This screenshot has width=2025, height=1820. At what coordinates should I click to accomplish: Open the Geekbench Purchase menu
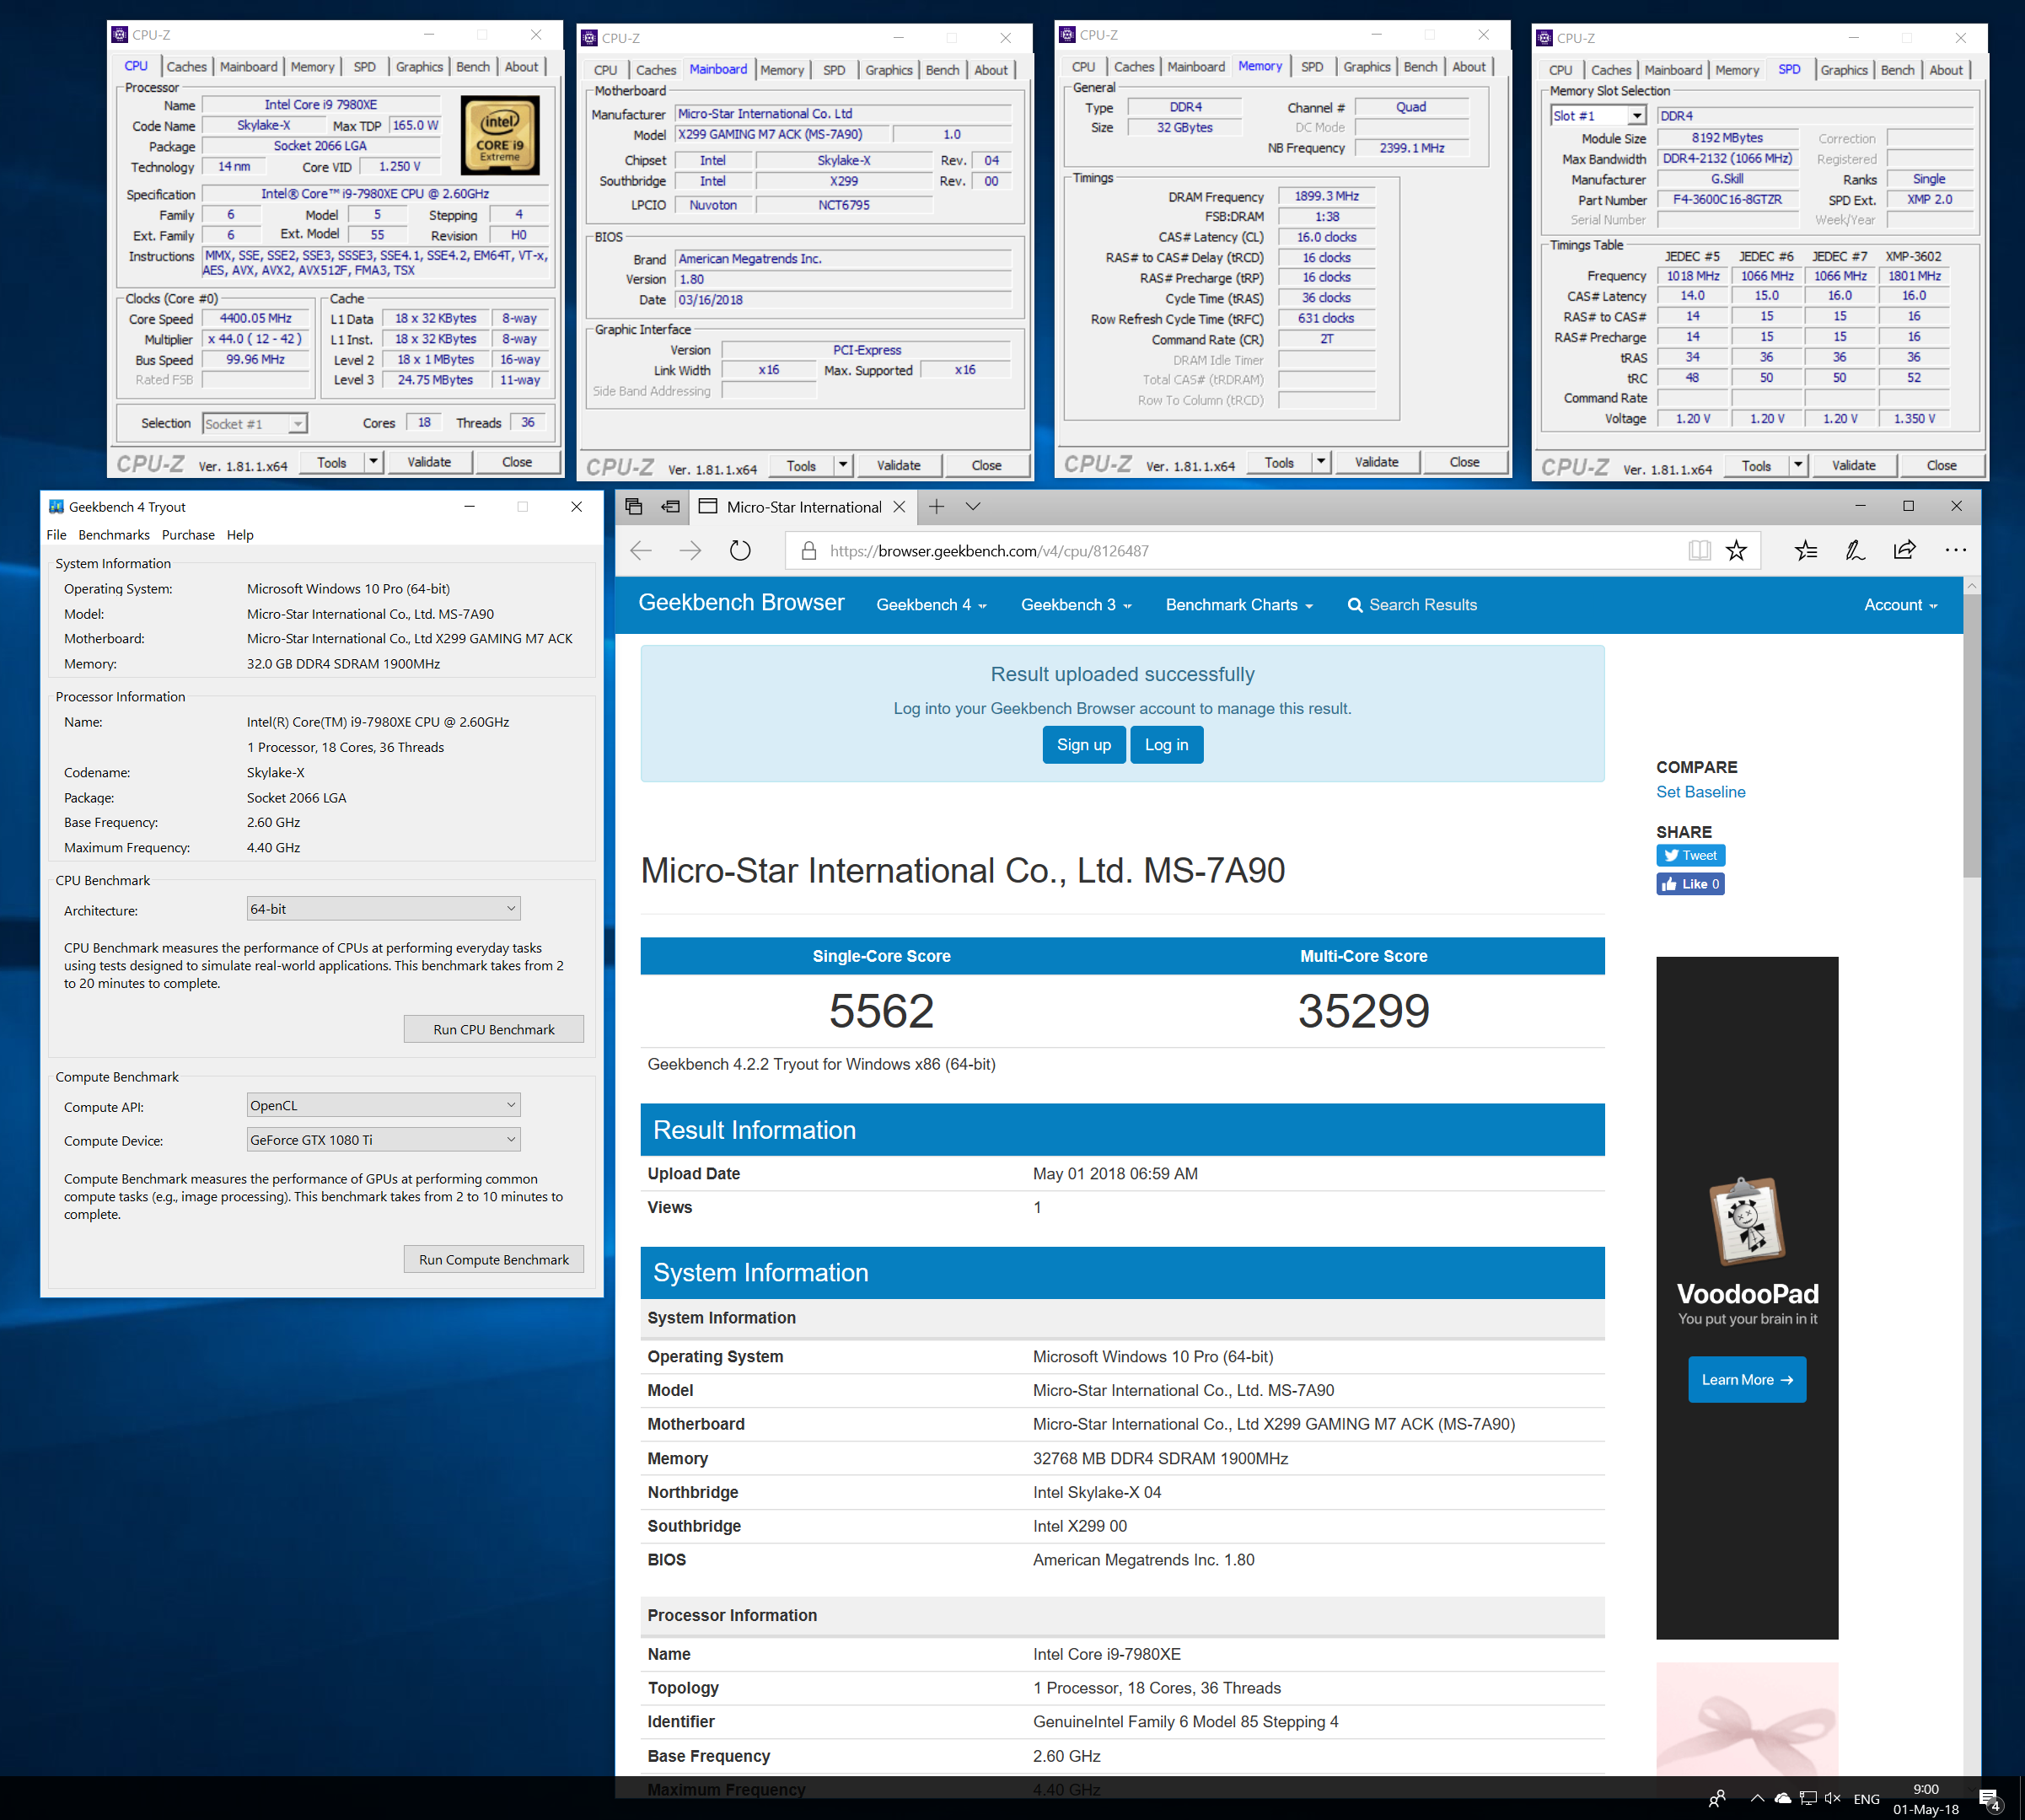pyautogui.click(x=188, y=535)
